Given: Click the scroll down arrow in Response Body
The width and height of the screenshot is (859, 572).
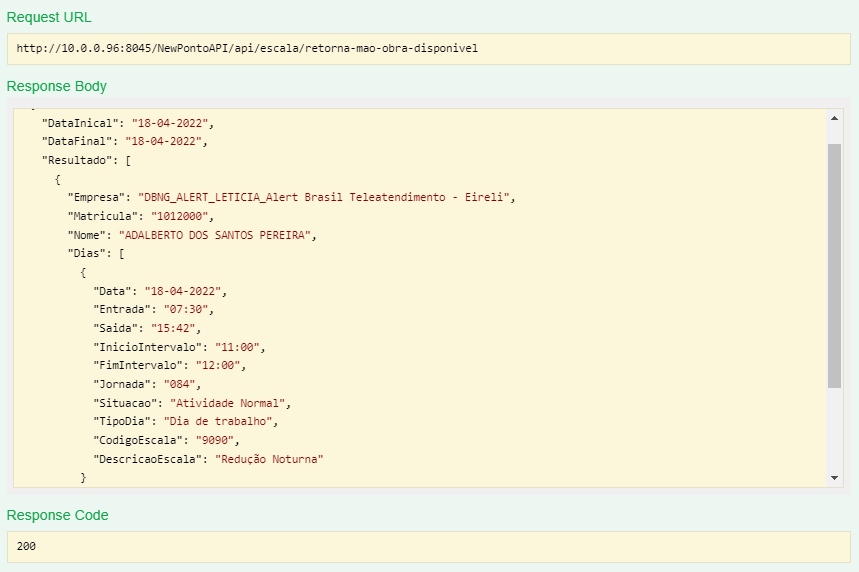Looking at the screenshot, I should point(835,478).
